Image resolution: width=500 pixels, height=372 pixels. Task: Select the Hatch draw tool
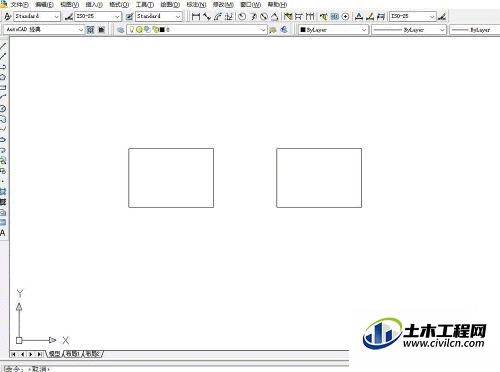tap(3, 192)
